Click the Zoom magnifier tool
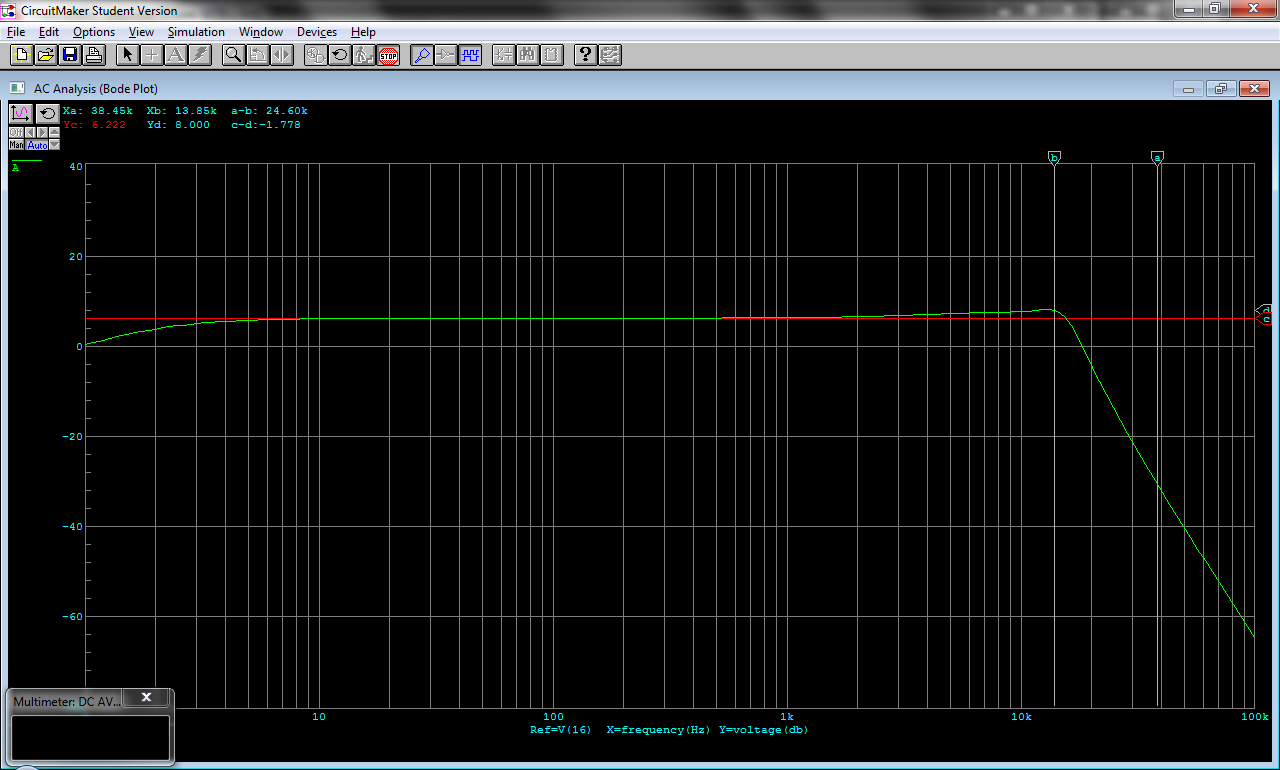Image resolution: width=1280 pixels, height=770 pixels. pyautogui.click(x=233, y=55)
